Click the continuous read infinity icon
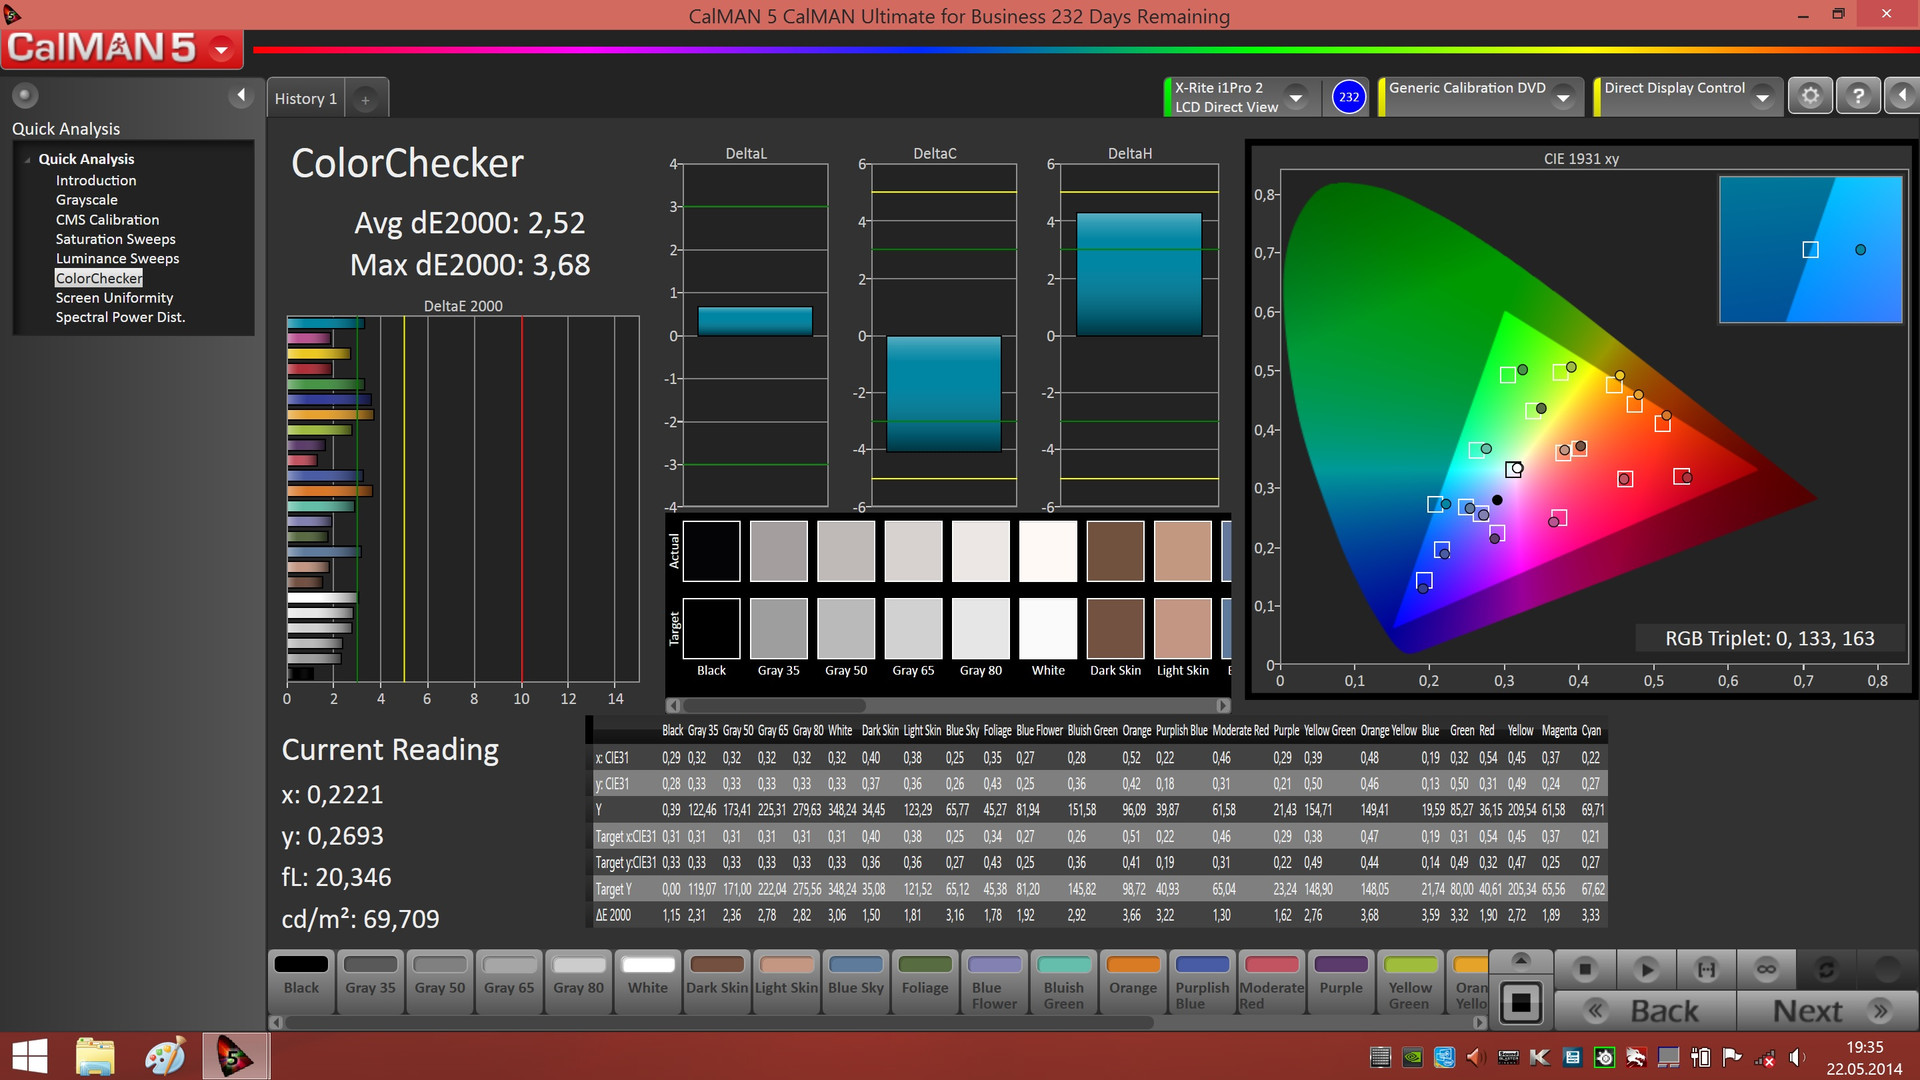Screen dimensions: 1920x1080 tap(1766, 969)
